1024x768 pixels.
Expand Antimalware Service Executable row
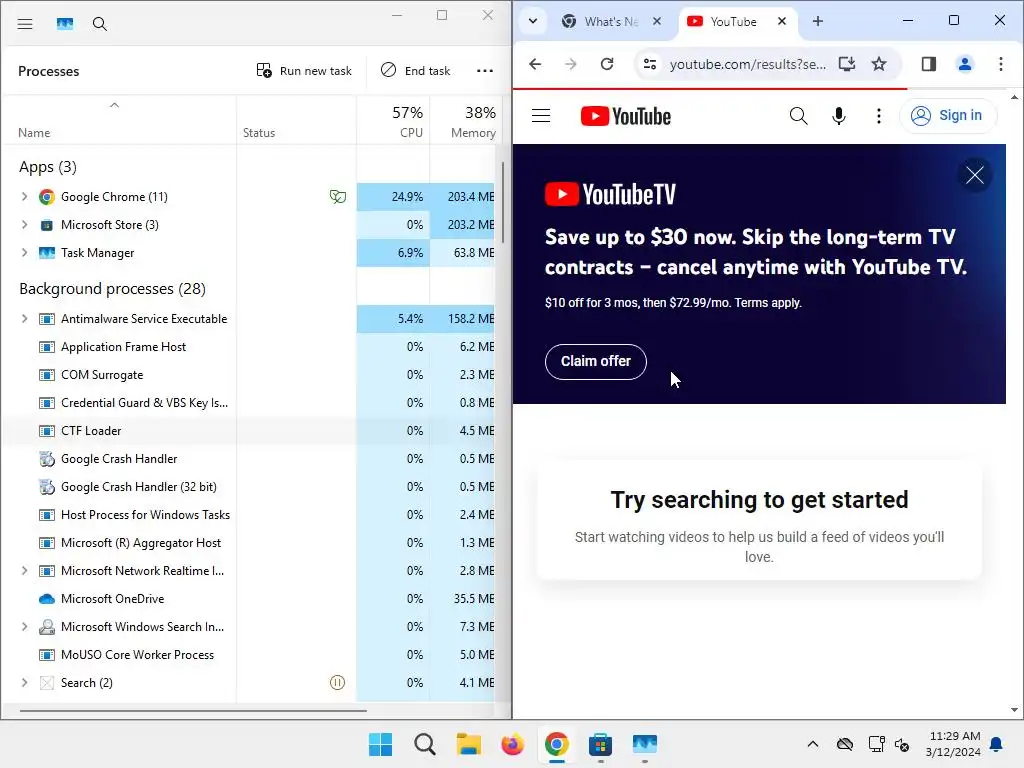(24, 319)
